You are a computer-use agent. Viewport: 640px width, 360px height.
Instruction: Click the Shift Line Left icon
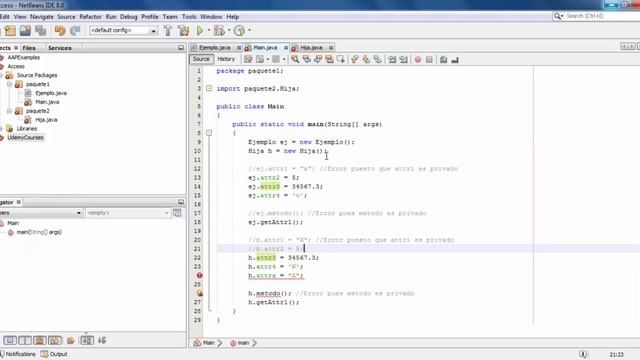pos(392,60)
